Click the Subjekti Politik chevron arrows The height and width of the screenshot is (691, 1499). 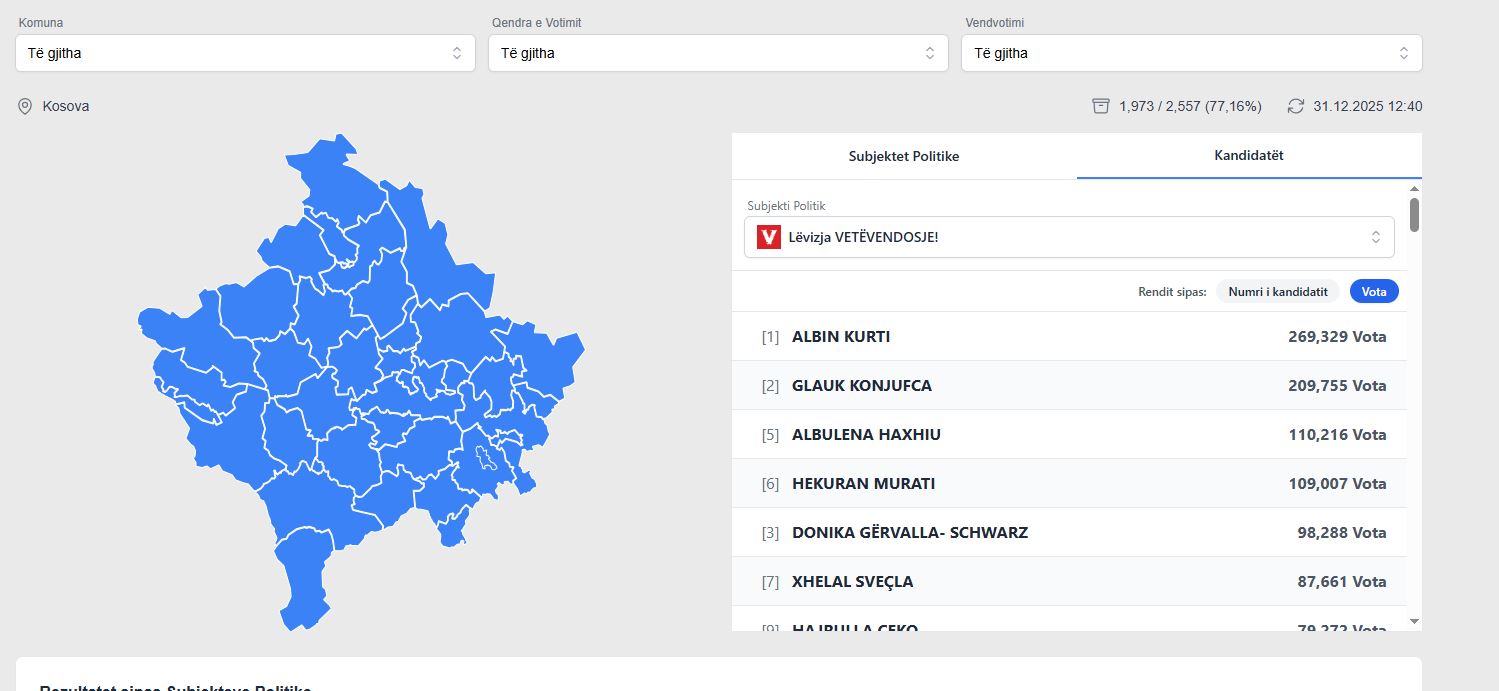(1376, 237)
